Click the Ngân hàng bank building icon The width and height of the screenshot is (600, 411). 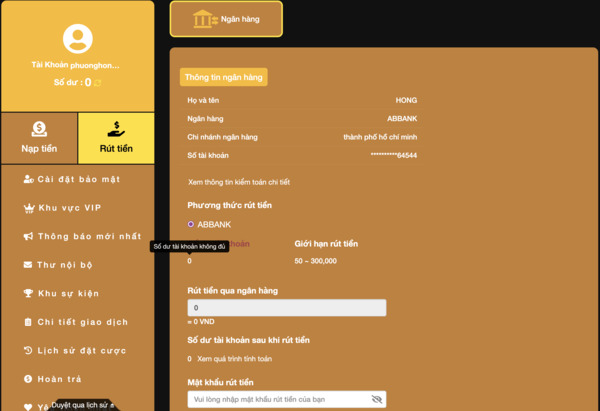point(204,19)
